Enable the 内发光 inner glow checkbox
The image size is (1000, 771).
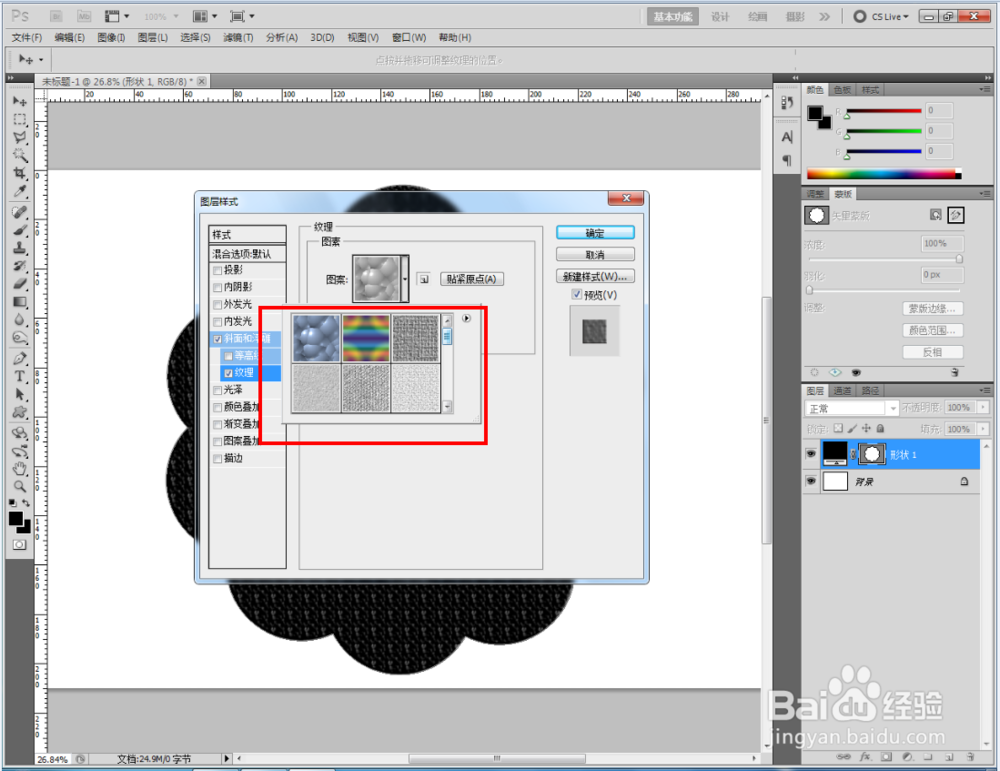pos(217,322)
